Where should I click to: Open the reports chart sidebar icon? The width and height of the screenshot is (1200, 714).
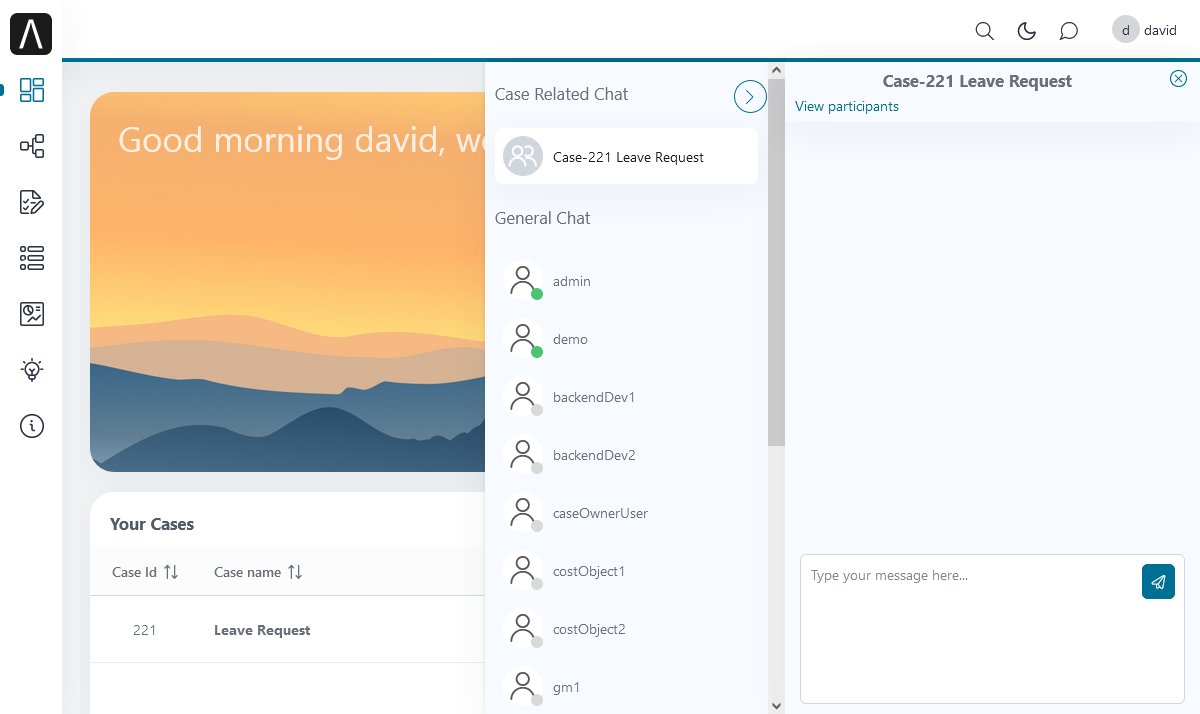point(32,314)
